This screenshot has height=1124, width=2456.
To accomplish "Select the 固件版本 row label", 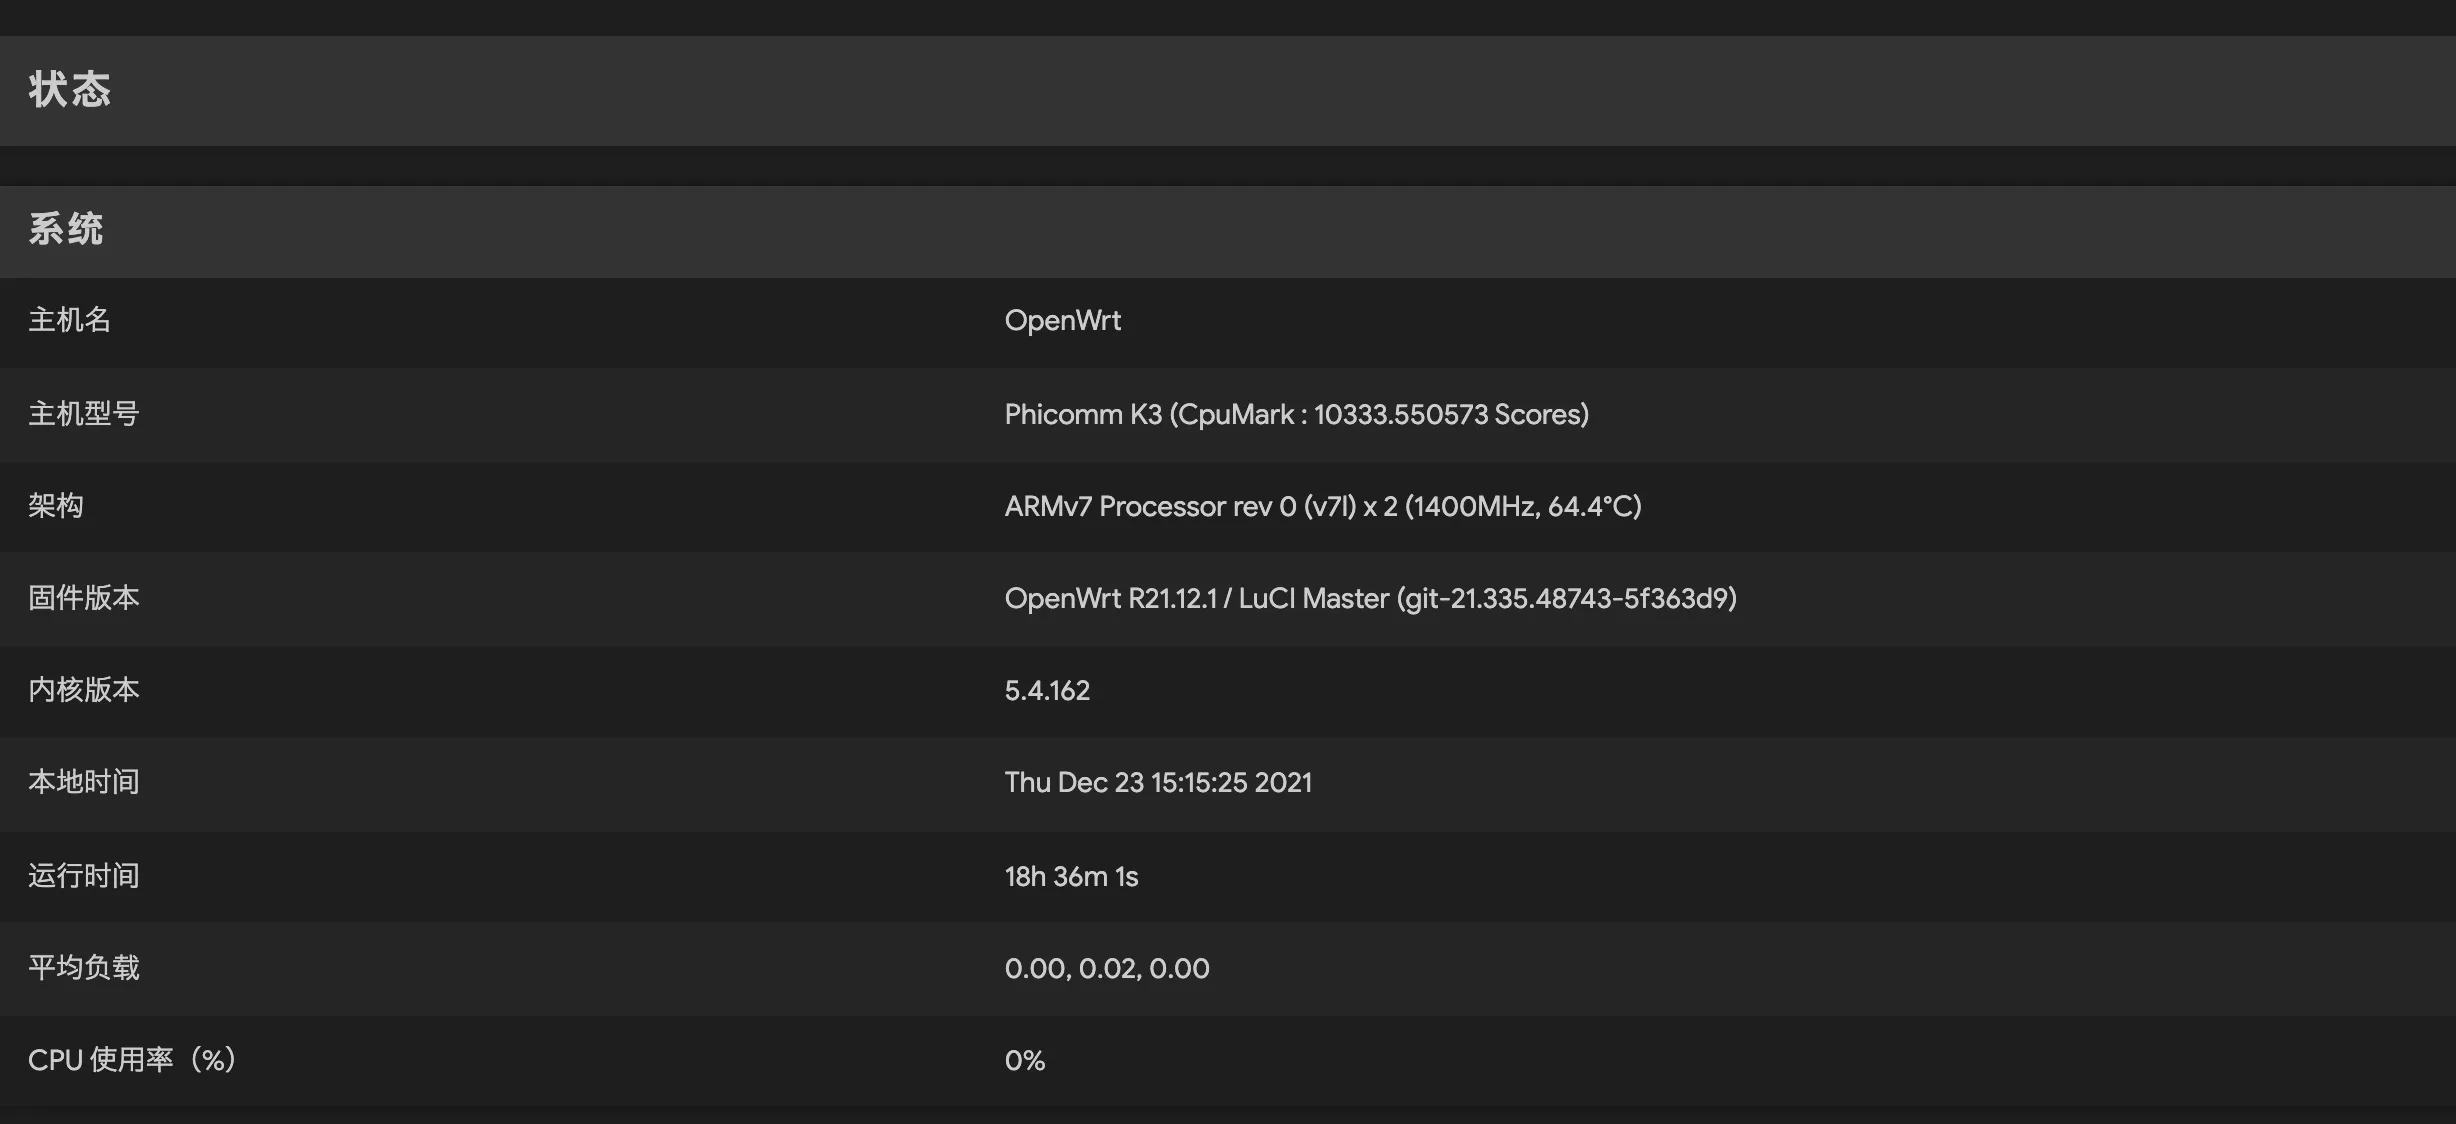I will coord(83,598).
